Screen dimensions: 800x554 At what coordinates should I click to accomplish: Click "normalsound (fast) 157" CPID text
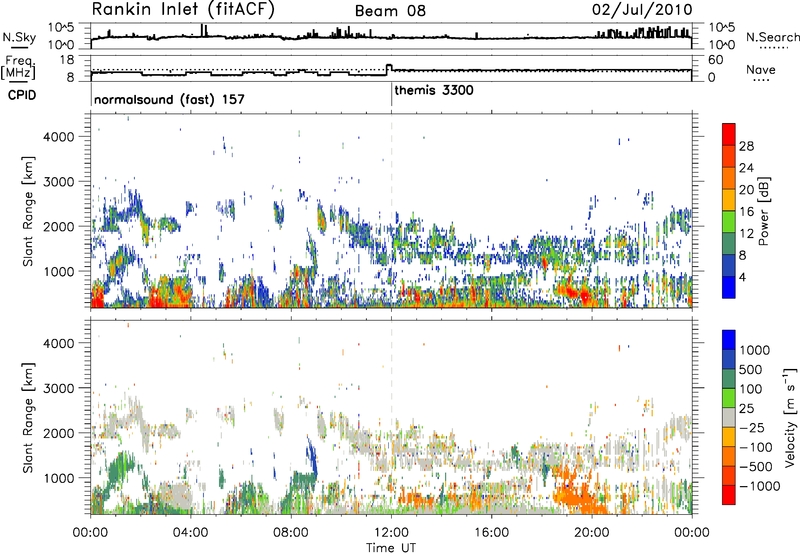pyautogui.click(x=169, y=99)
